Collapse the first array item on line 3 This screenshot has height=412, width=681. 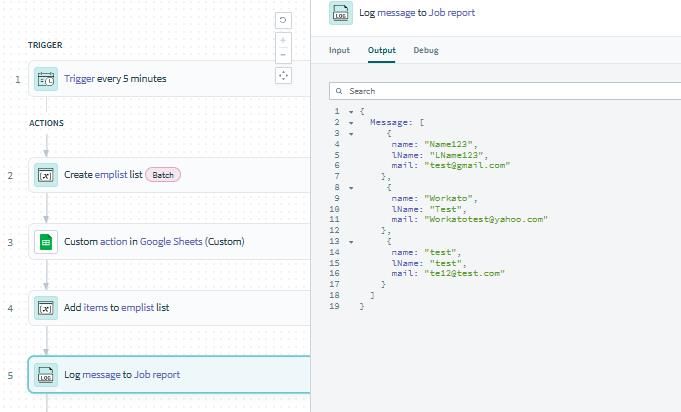tap(351, 133)
